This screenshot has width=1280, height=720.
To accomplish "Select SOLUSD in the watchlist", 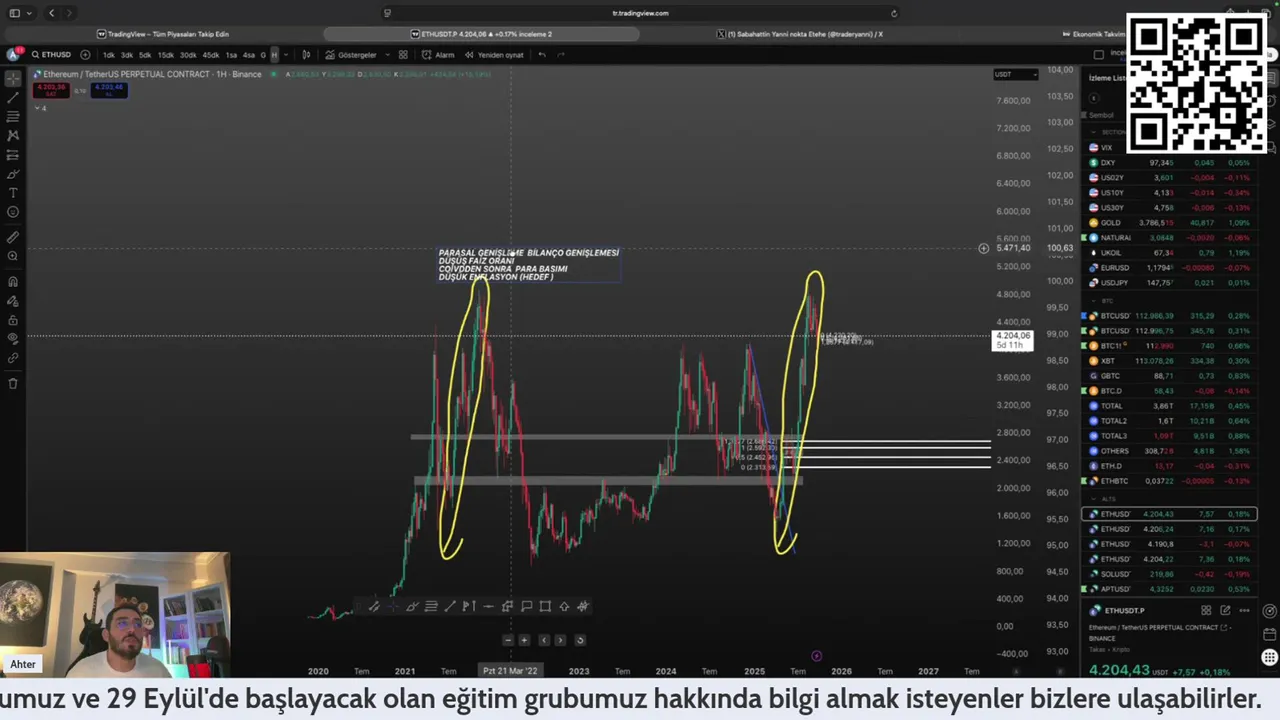I will (x=1170, y=574).
